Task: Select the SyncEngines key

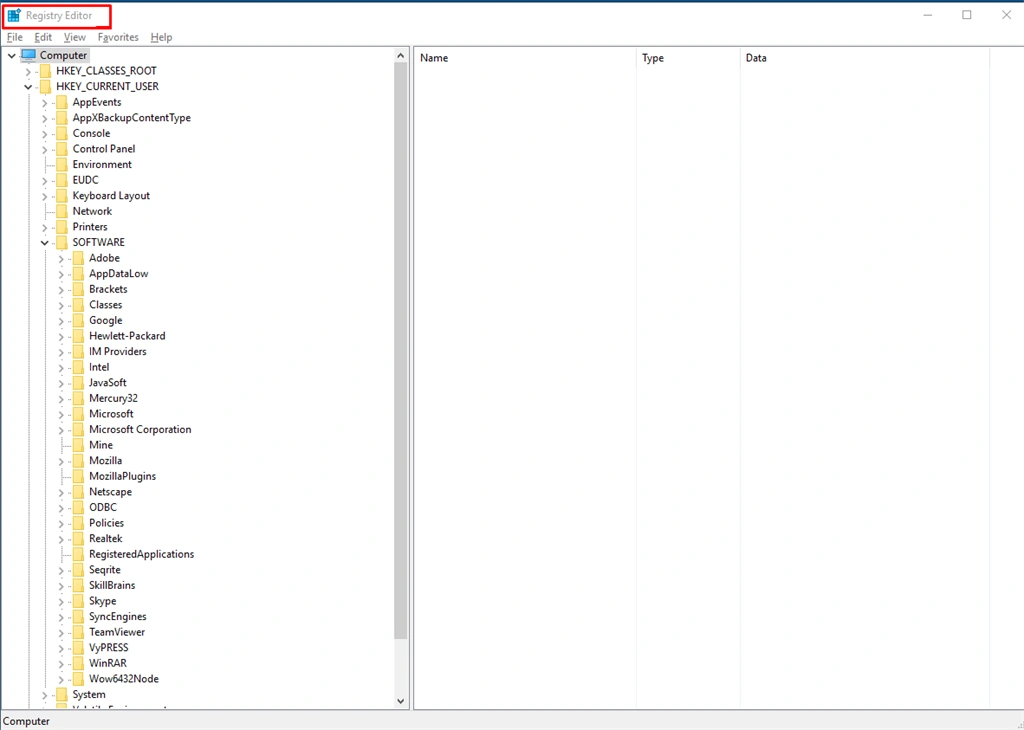Action: coord(118,617)
